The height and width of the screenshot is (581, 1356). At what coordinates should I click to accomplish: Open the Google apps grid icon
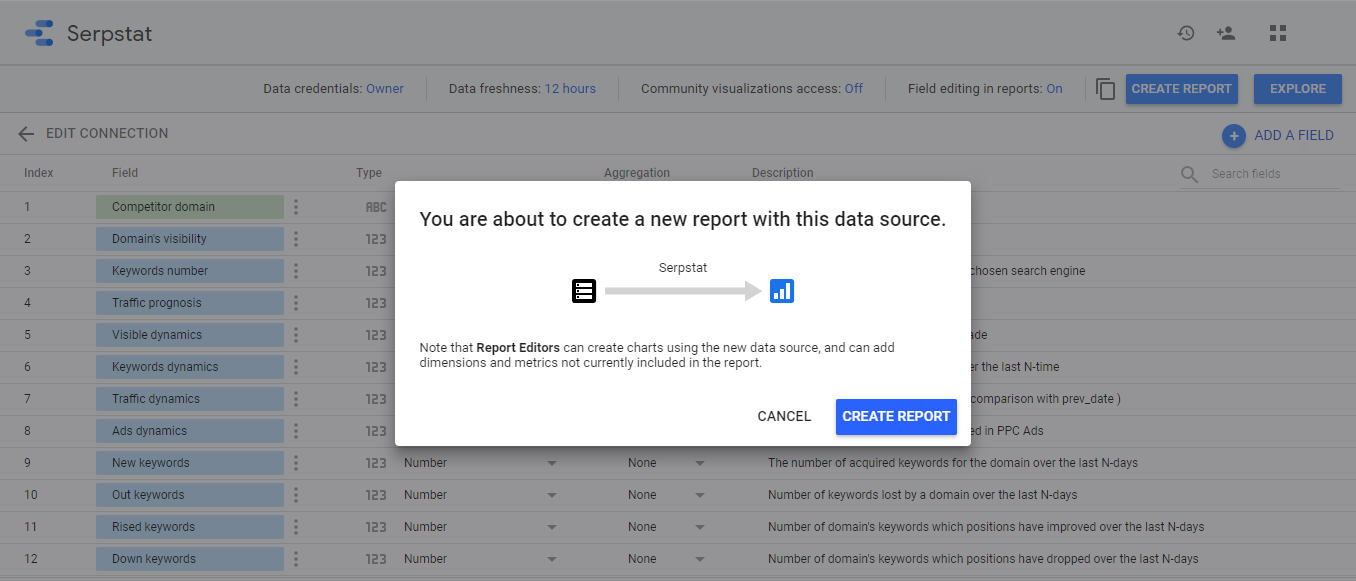coord(1277,33)
